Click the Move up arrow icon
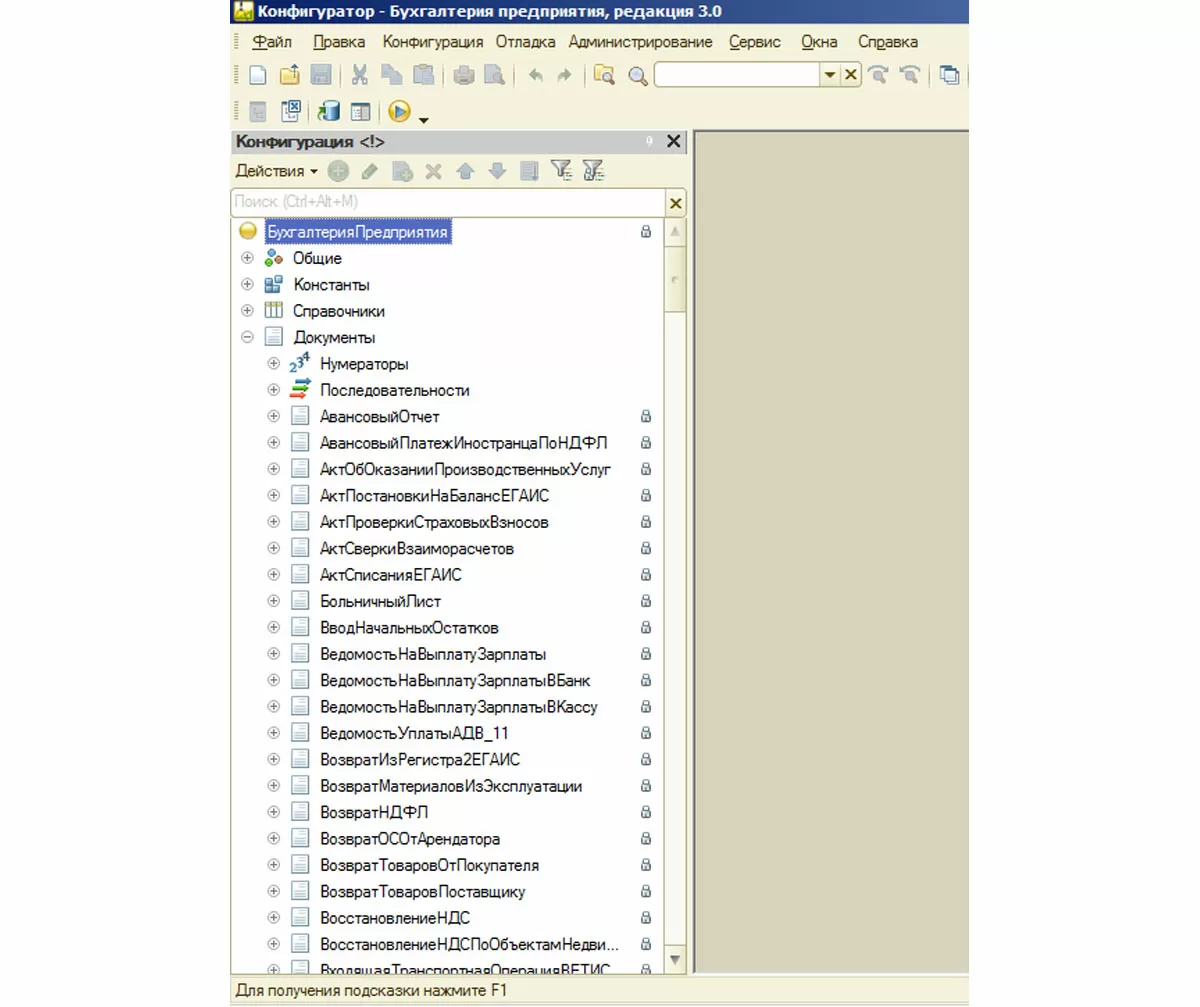 click(464, 172)
